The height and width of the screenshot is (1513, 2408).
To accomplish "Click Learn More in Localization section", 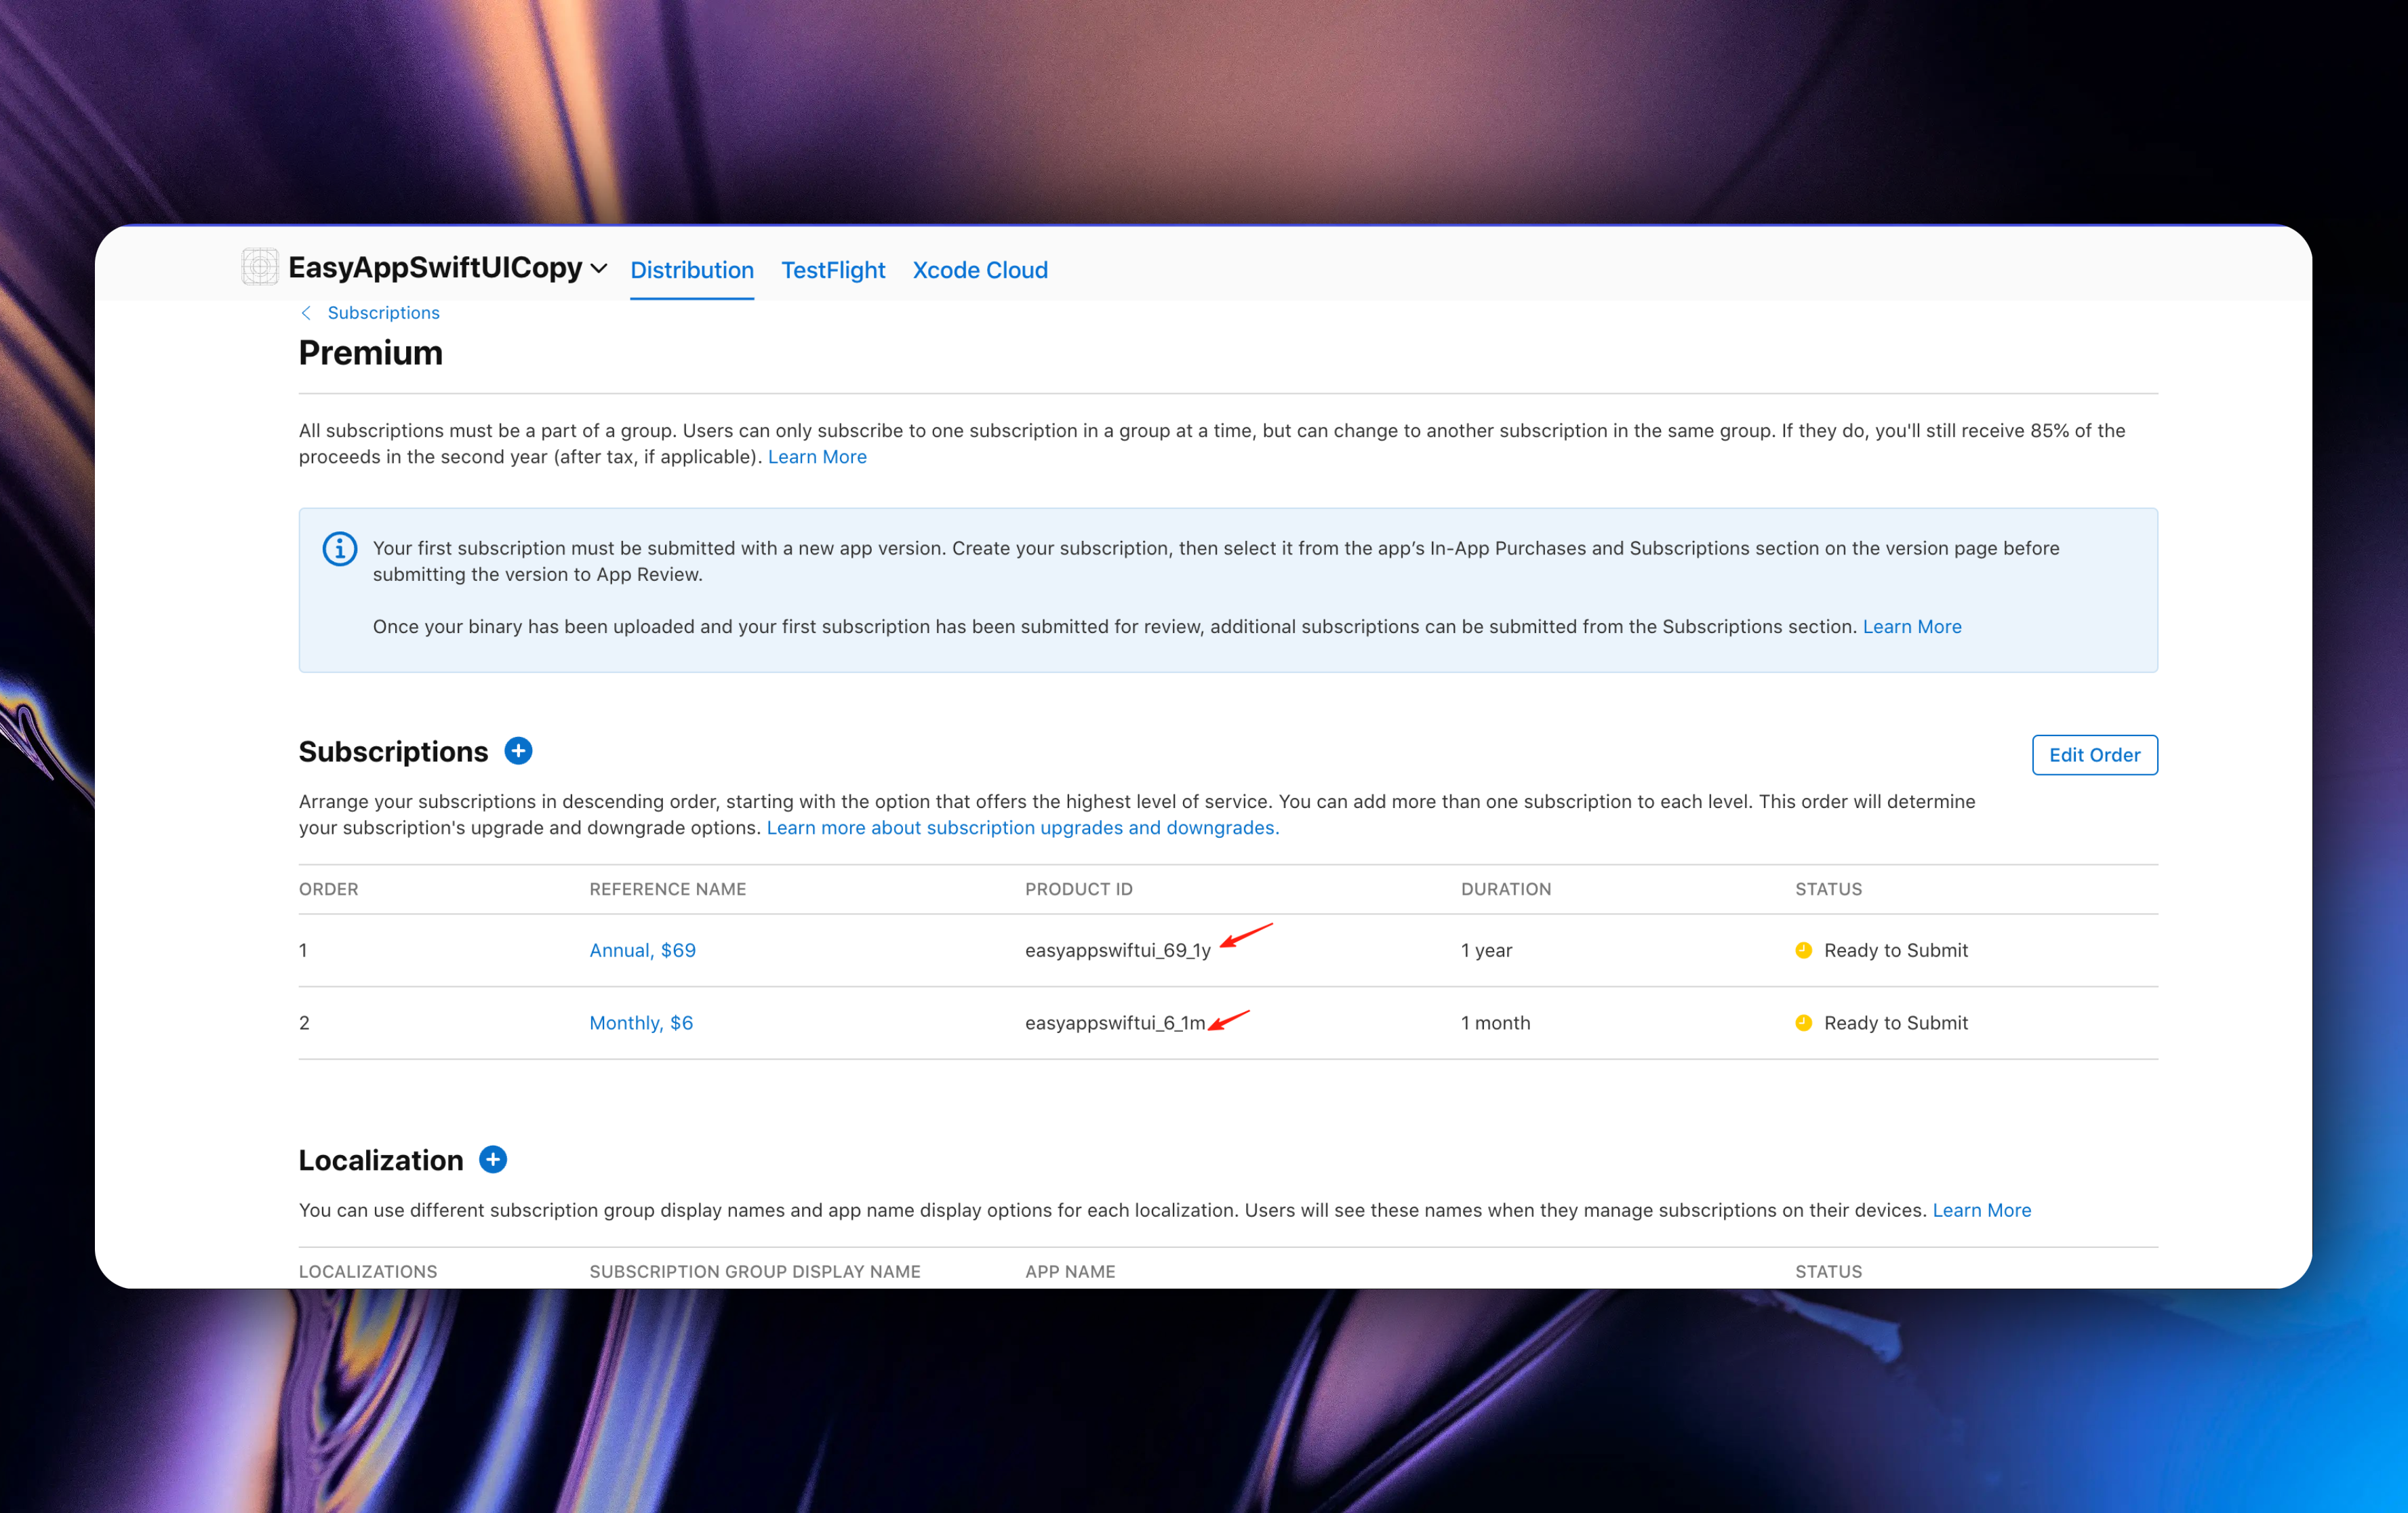I will coord(1981,1210).
